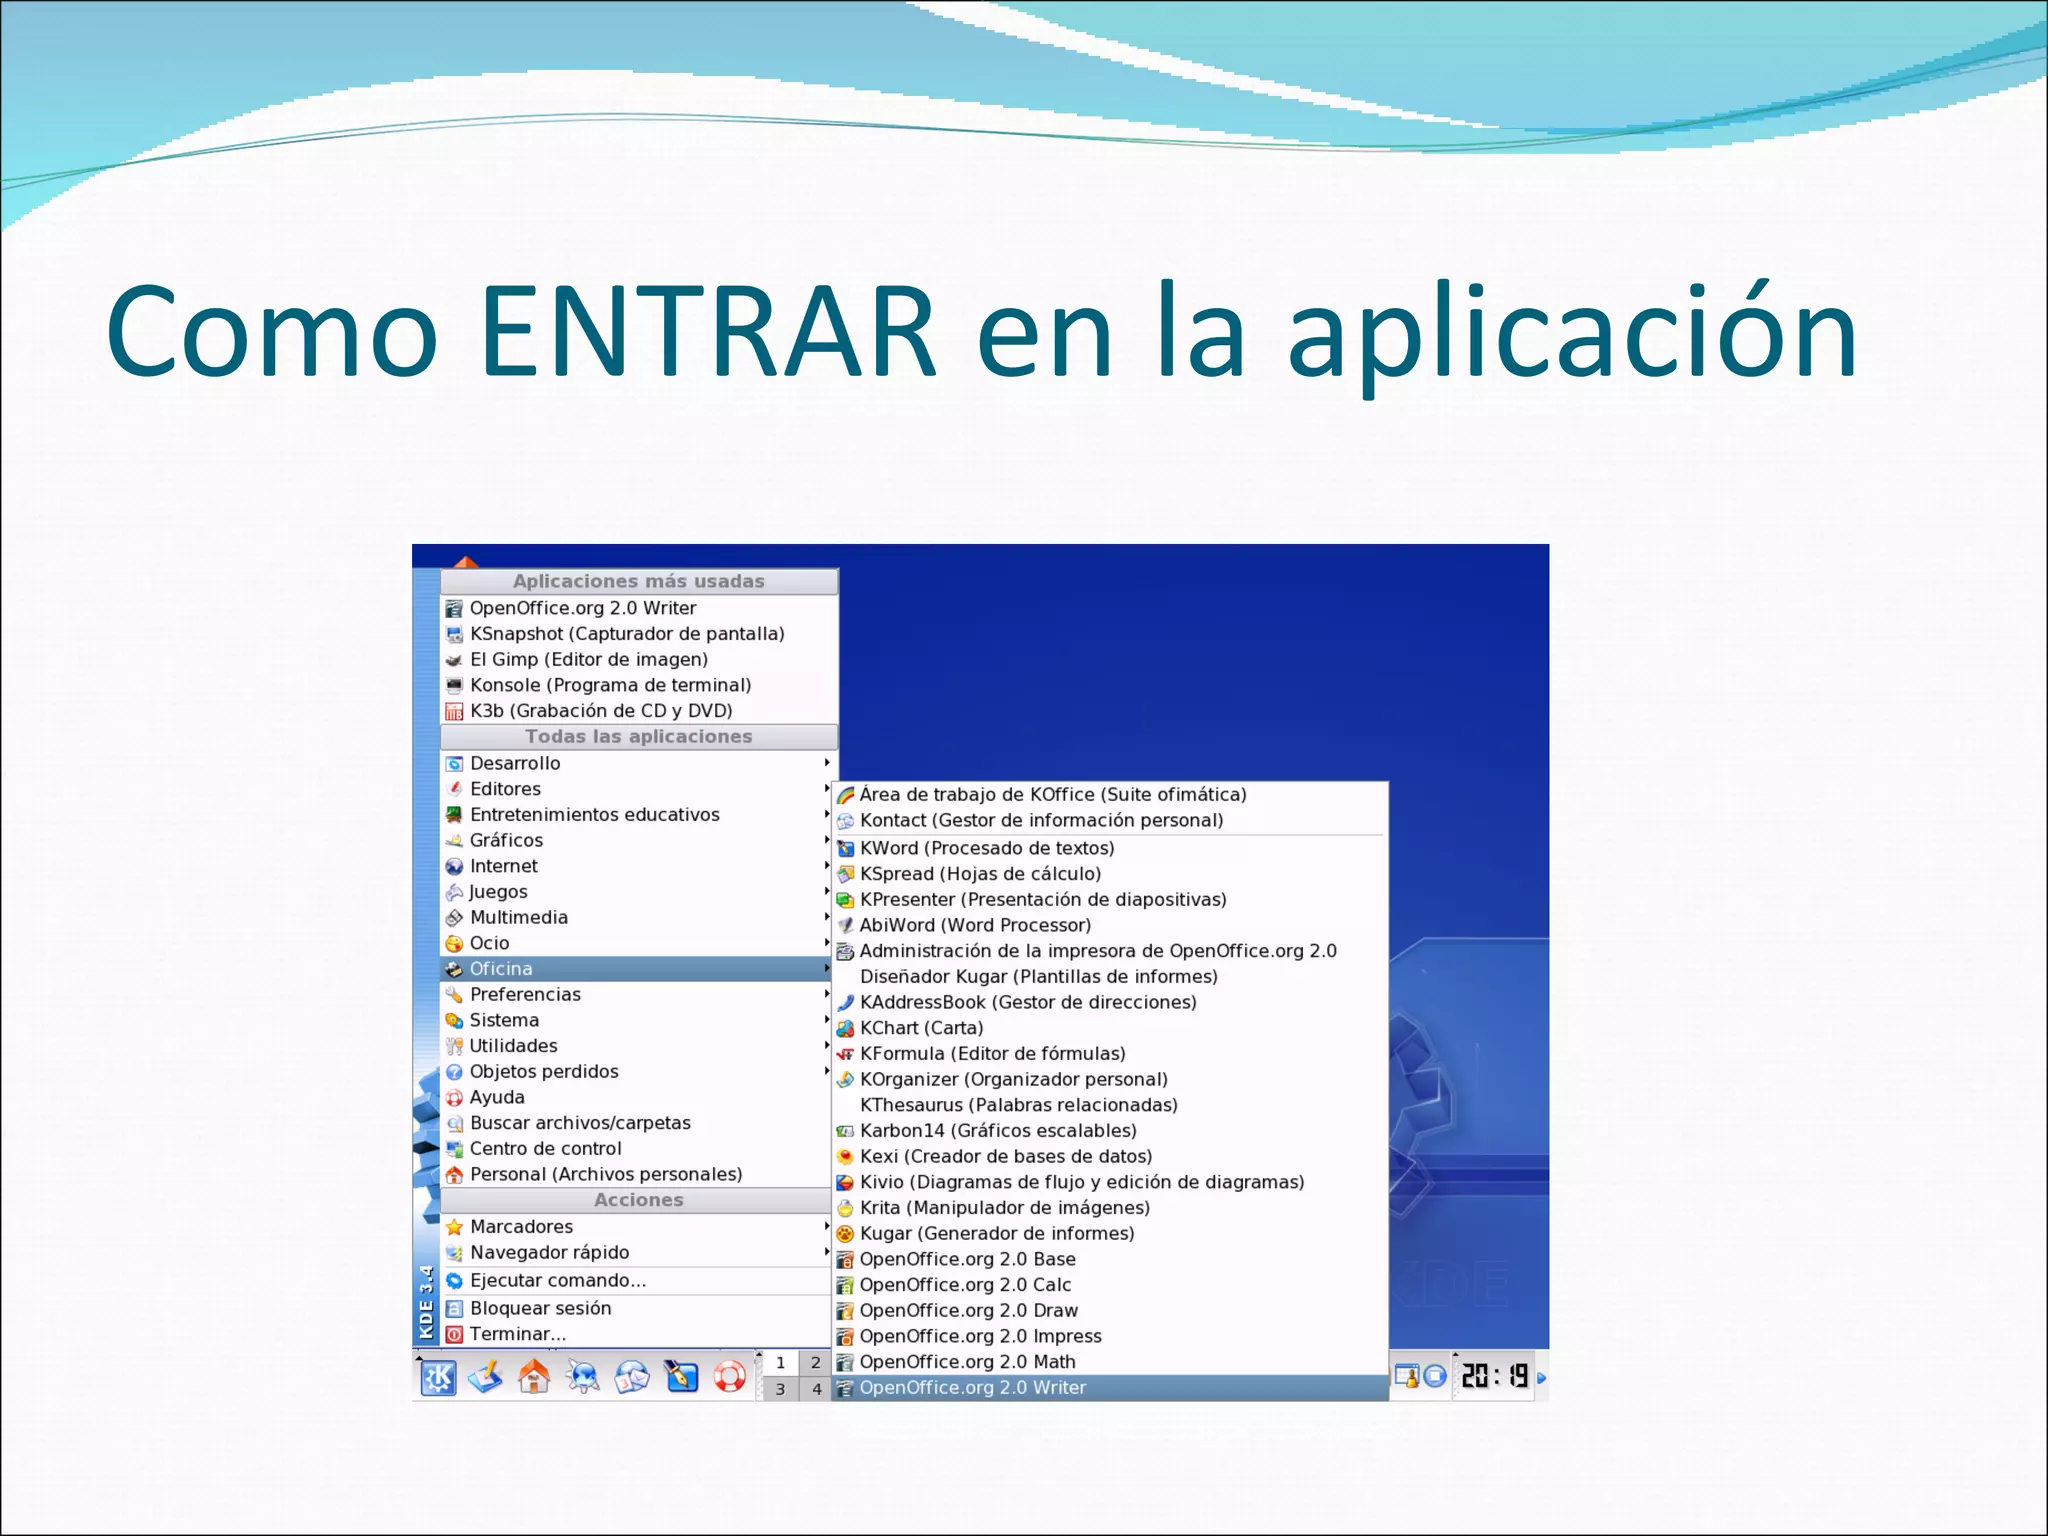Screen dimensions: 2048x1536
Task: Open OpenOffice.org 2.0 Calc
Action: [1110, 1285]
